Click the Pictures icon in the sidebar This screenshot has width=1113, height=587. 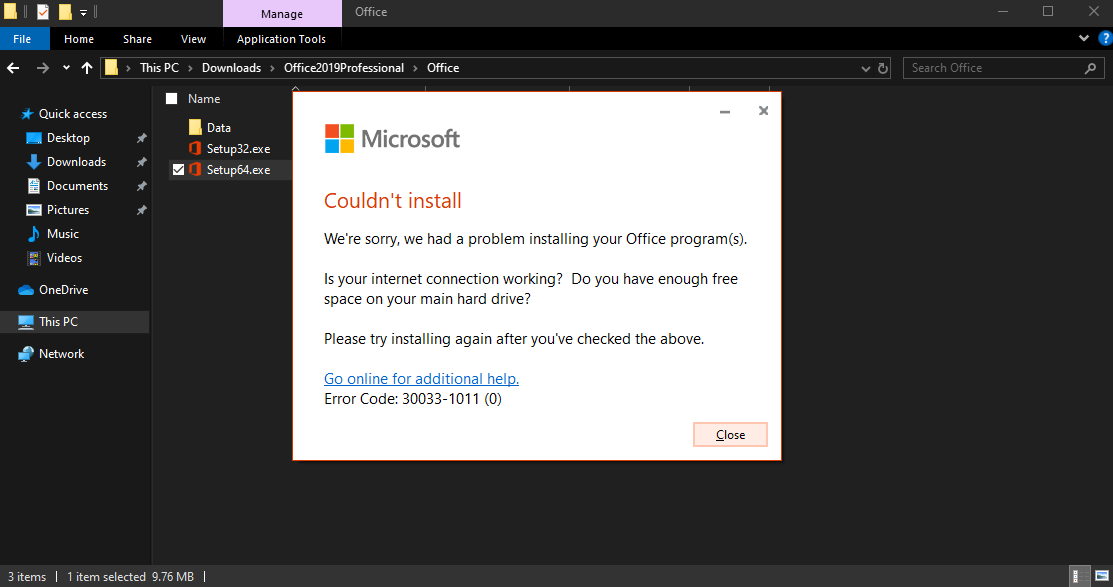click(x=33, y=210)
